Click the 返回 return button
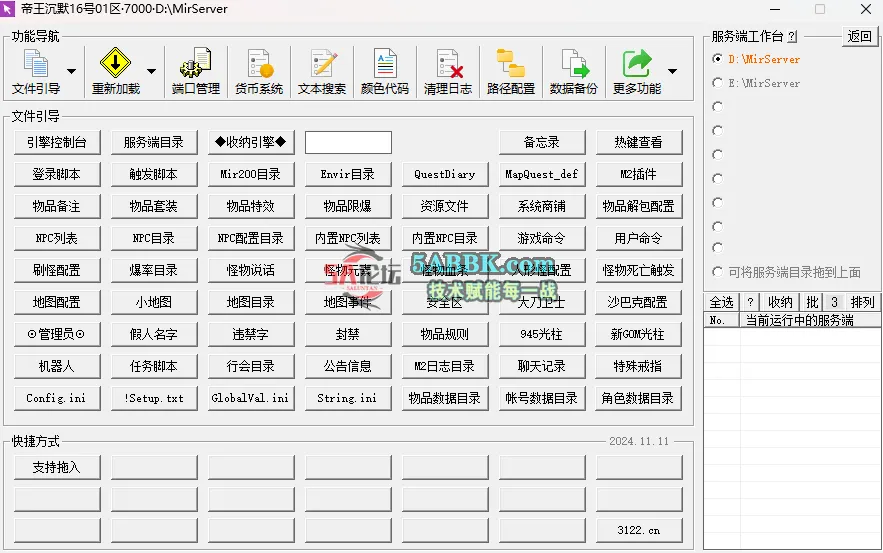This screenshot has width=883, height=553. [860, 36]
